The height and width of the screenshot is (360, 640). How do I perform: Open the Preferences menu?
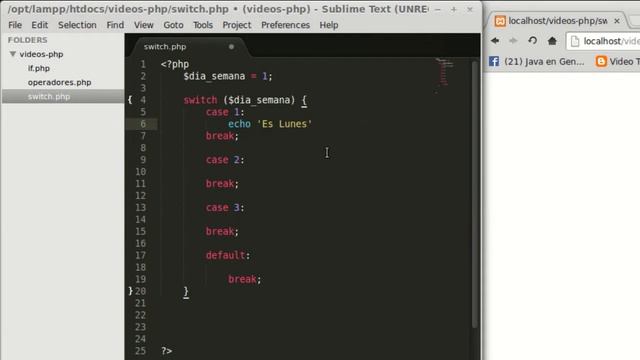285,25
